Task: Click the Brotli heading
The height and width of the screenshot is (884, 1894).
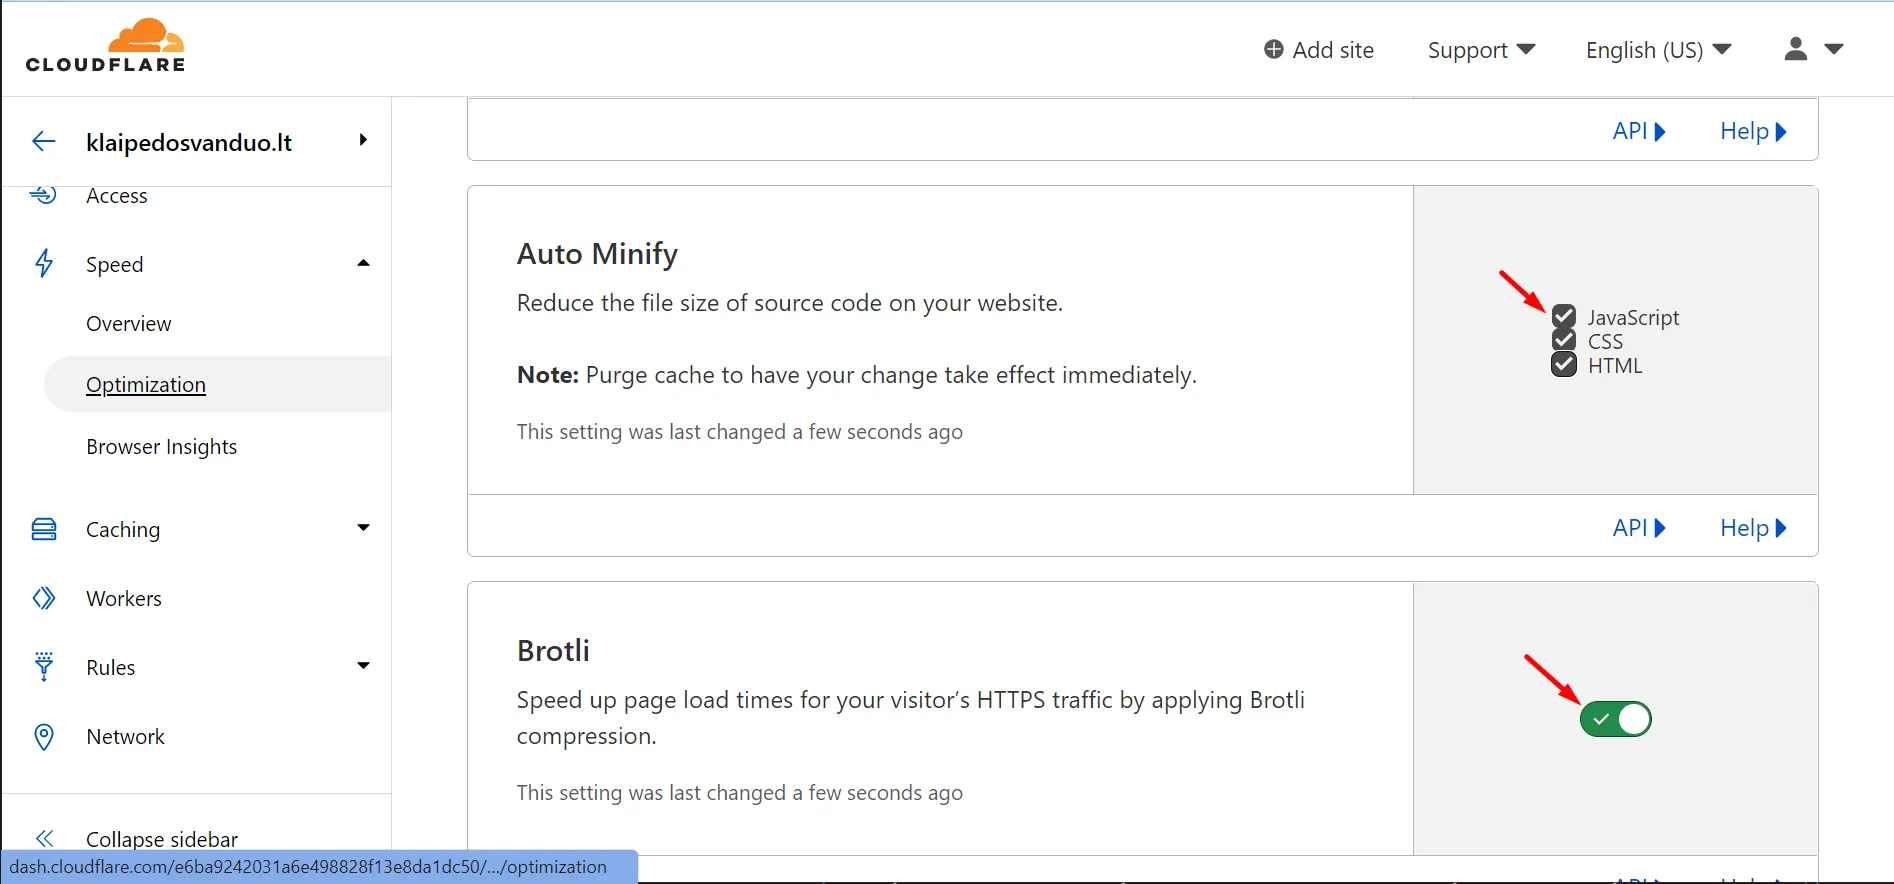Action: click(x=553, y=651)
